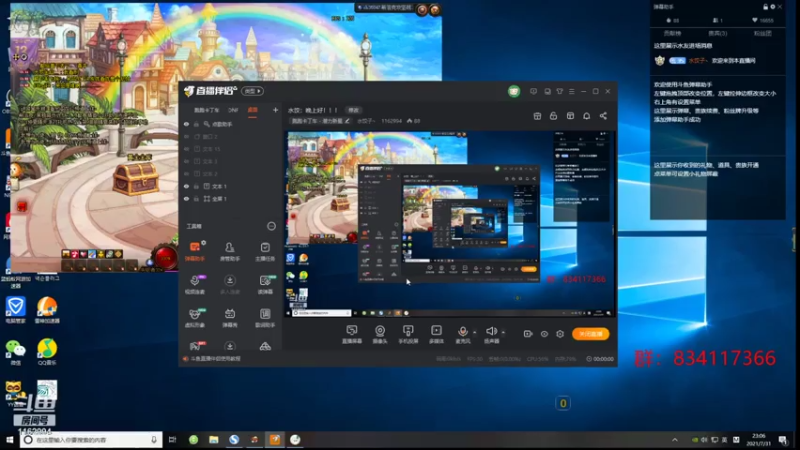Toggle visibility of 窗口 2 source
The width and height of the screenshot is (800, 450).
point(186,137)
